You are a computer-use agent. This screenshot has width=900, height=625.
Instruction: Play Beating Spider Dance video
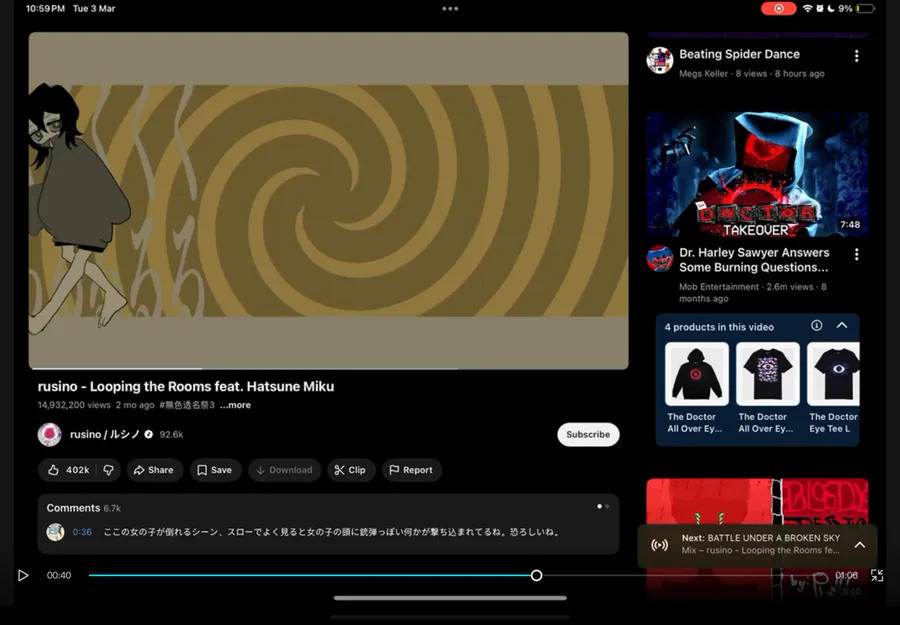[739, 54]
